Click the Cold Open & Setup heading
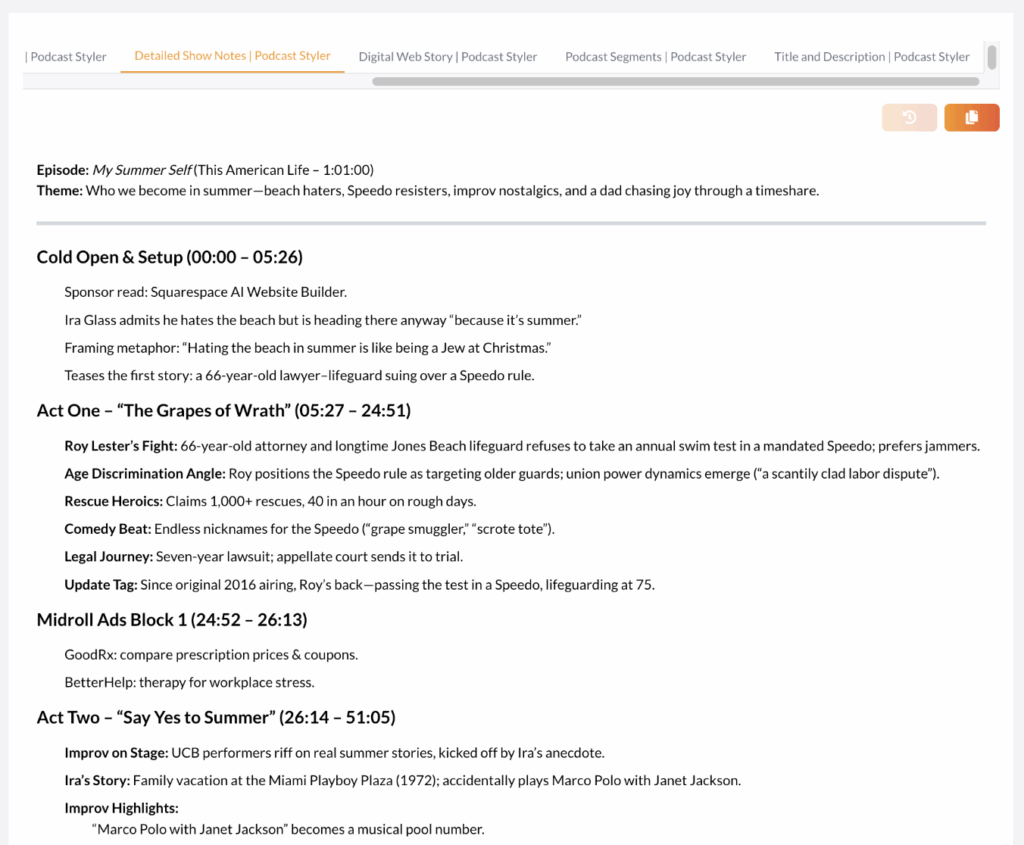 pos(169,257)
